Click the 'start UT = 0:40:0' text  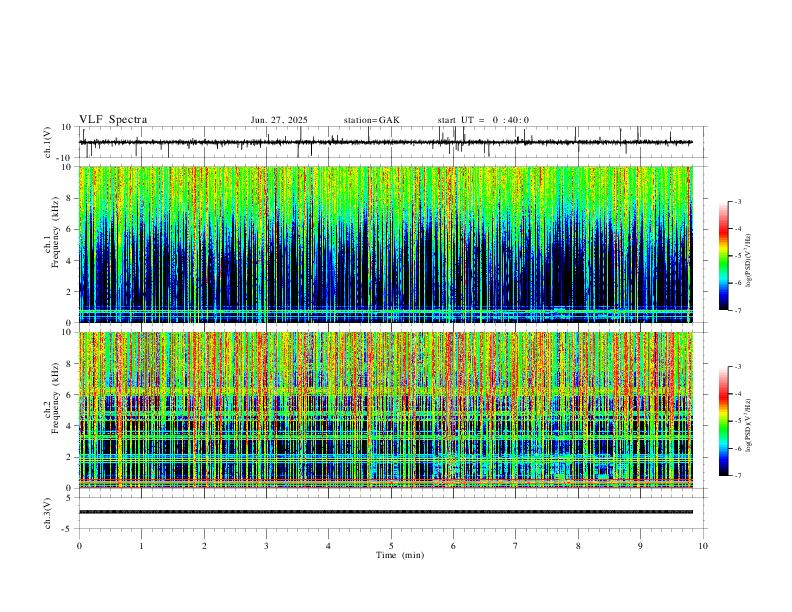click(483, 120)
